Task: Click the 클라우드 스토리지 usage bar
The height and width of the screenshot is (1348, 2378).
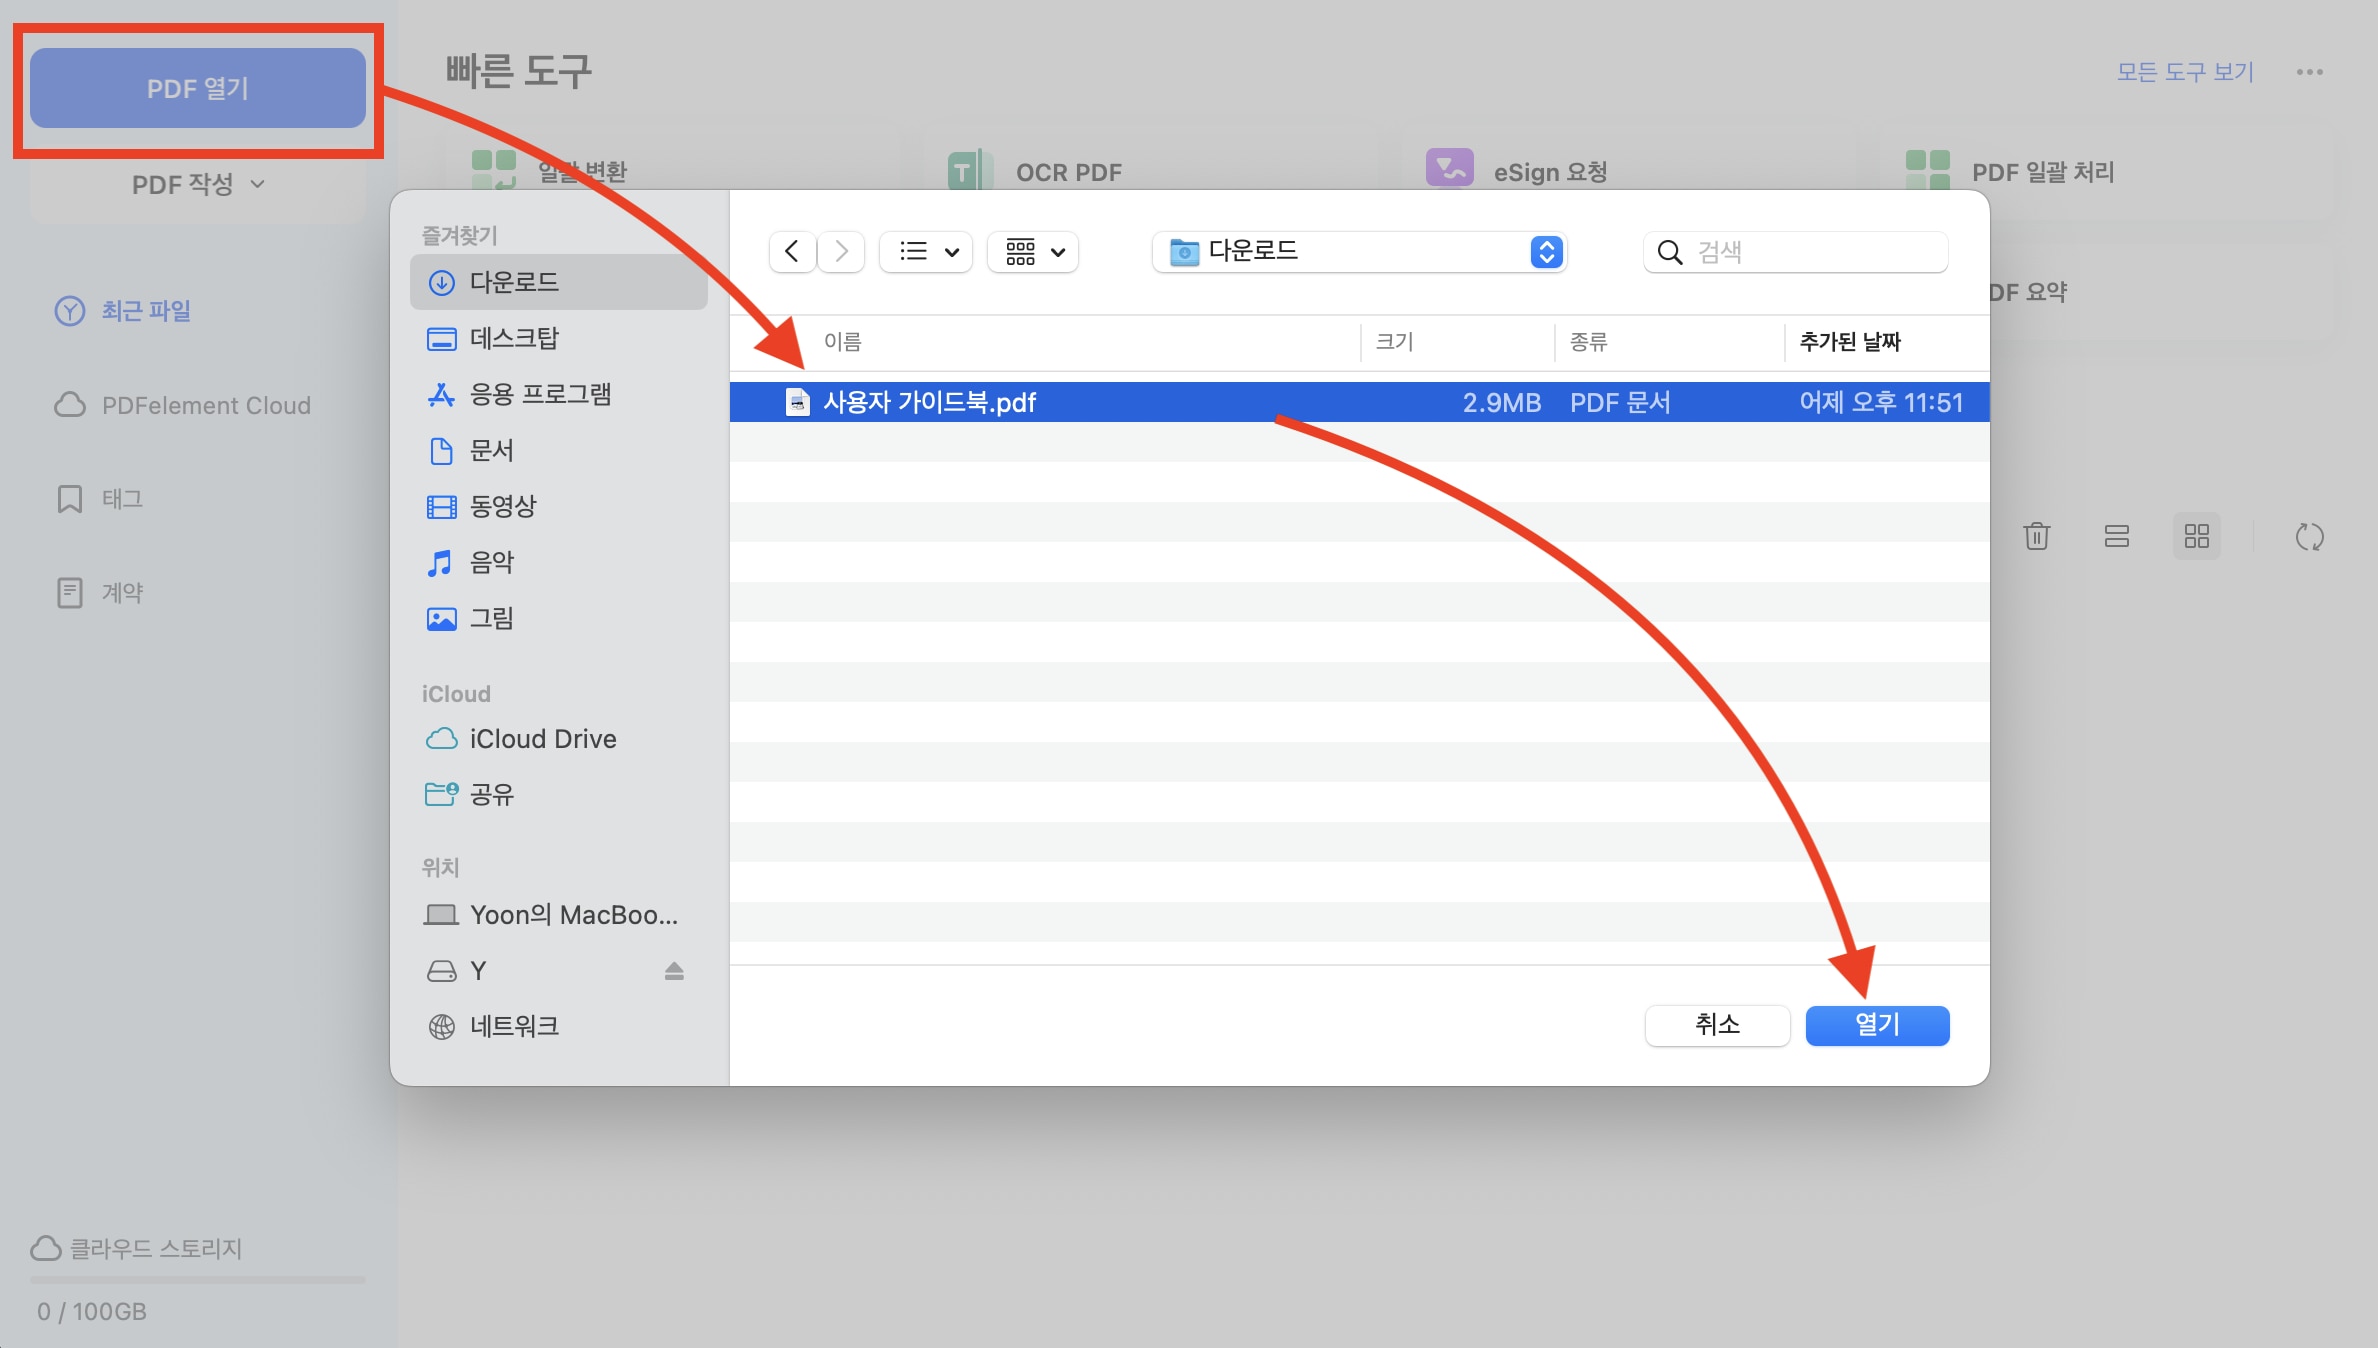Action: (197, 1279)
